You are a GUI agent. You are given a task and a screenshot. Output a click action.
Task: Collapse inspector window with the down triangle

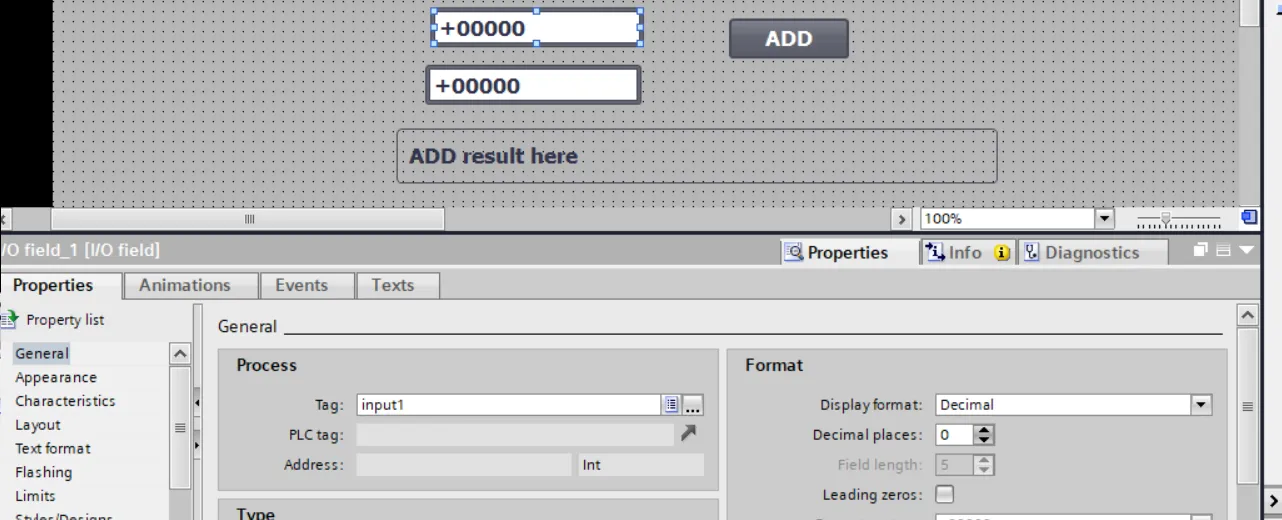tap(1246, 251)
